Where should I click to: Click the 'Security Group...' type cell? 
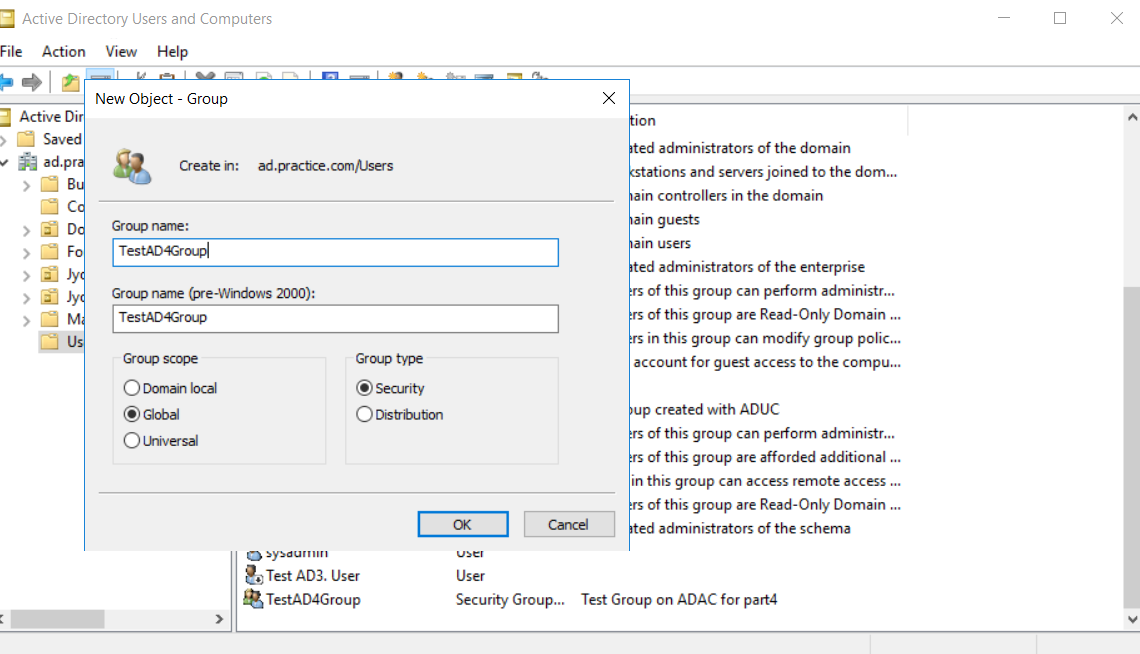(x=510, y=600)
